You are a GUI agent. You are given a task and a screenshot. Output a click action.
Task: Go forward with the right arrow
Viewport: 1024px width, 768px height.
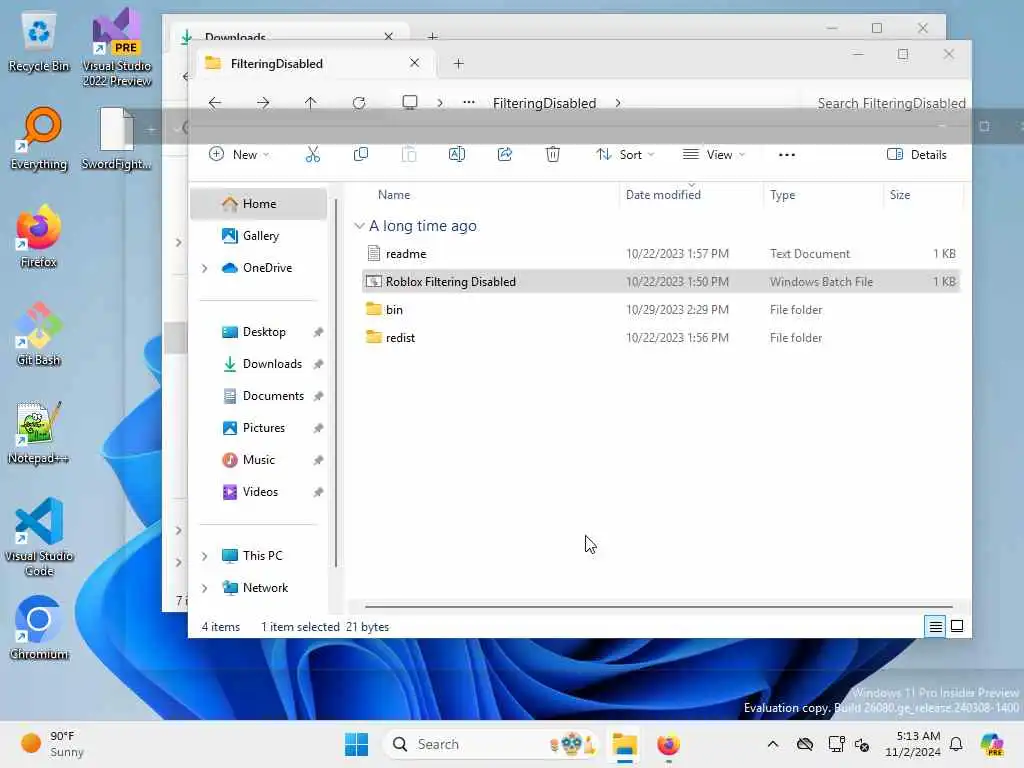pyautogui.click(x=263, y=103)
